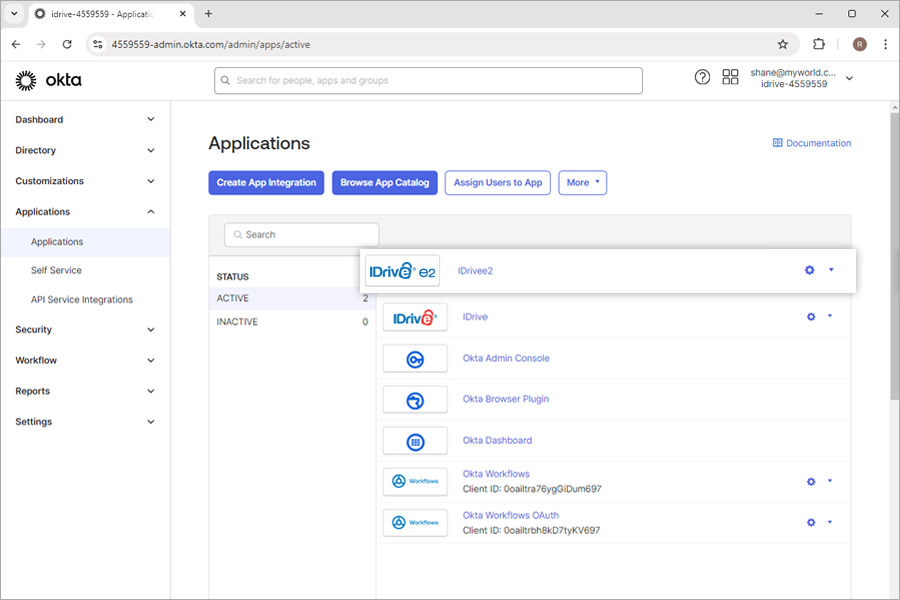Open the Okta Workflows OAuth link

(x=510, y=516)
